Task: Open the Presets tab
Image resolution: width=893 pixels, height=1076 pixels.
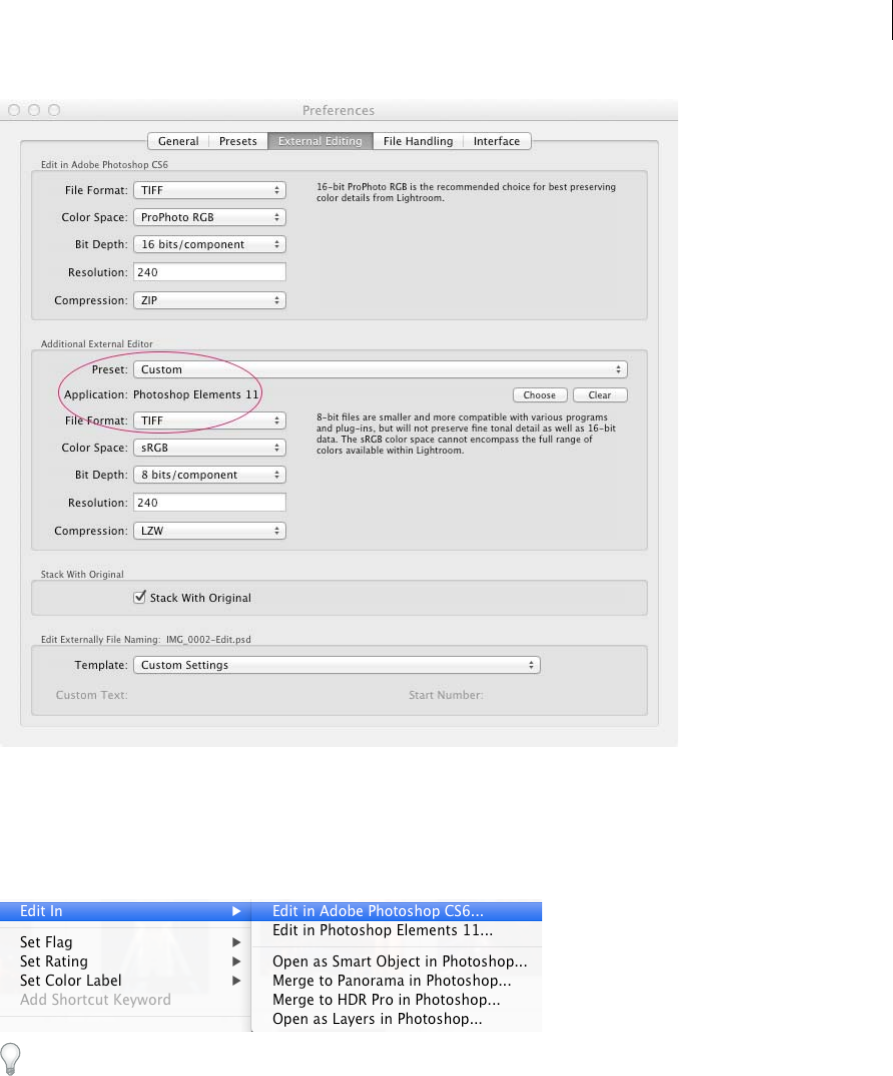Action: click(238, 141)
